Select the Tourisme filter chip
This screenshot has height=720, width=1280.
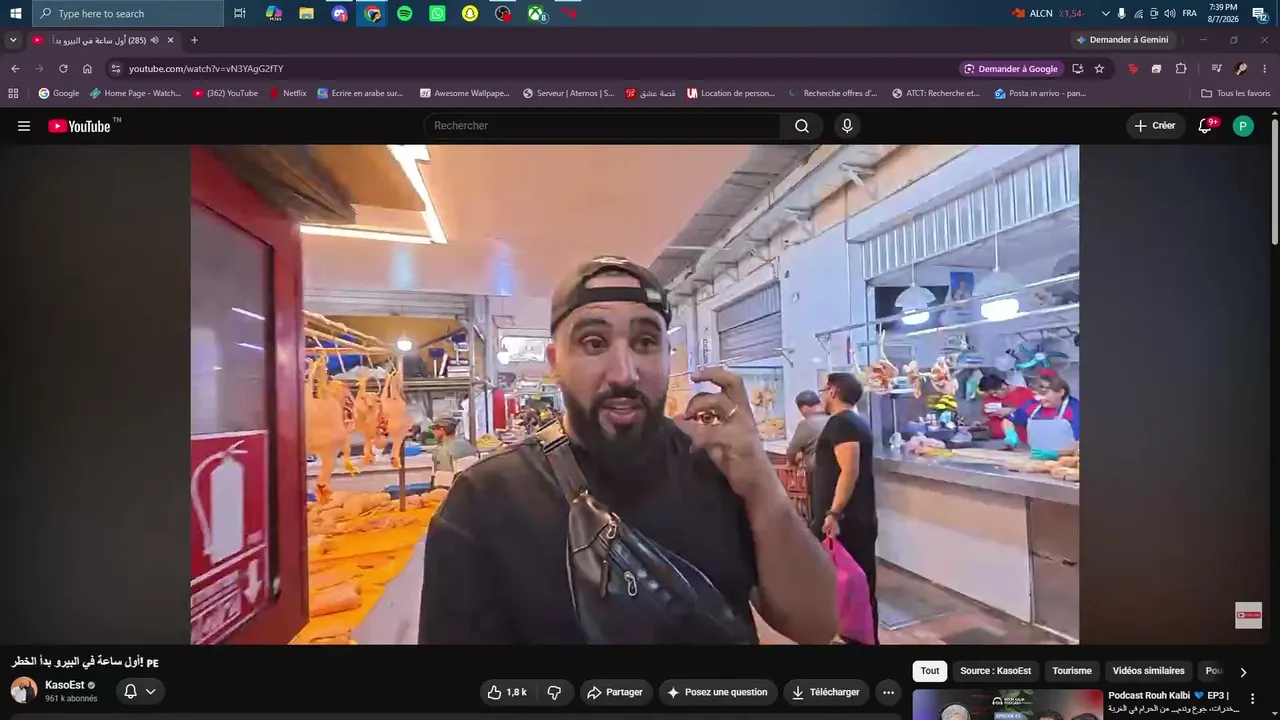[1072, 671]
